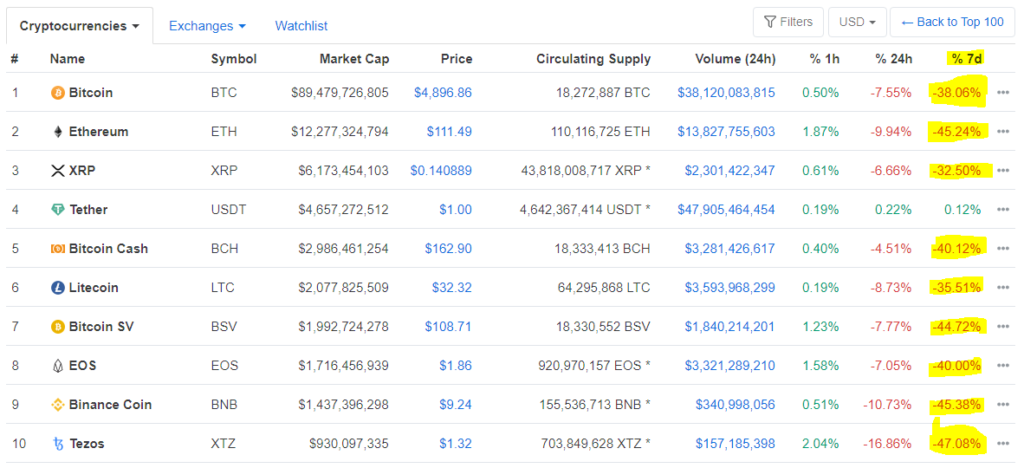The height and width of the screenshot is (468, 1024).
Task: Click XRP price $0.140889
Action: pos(441,171)
